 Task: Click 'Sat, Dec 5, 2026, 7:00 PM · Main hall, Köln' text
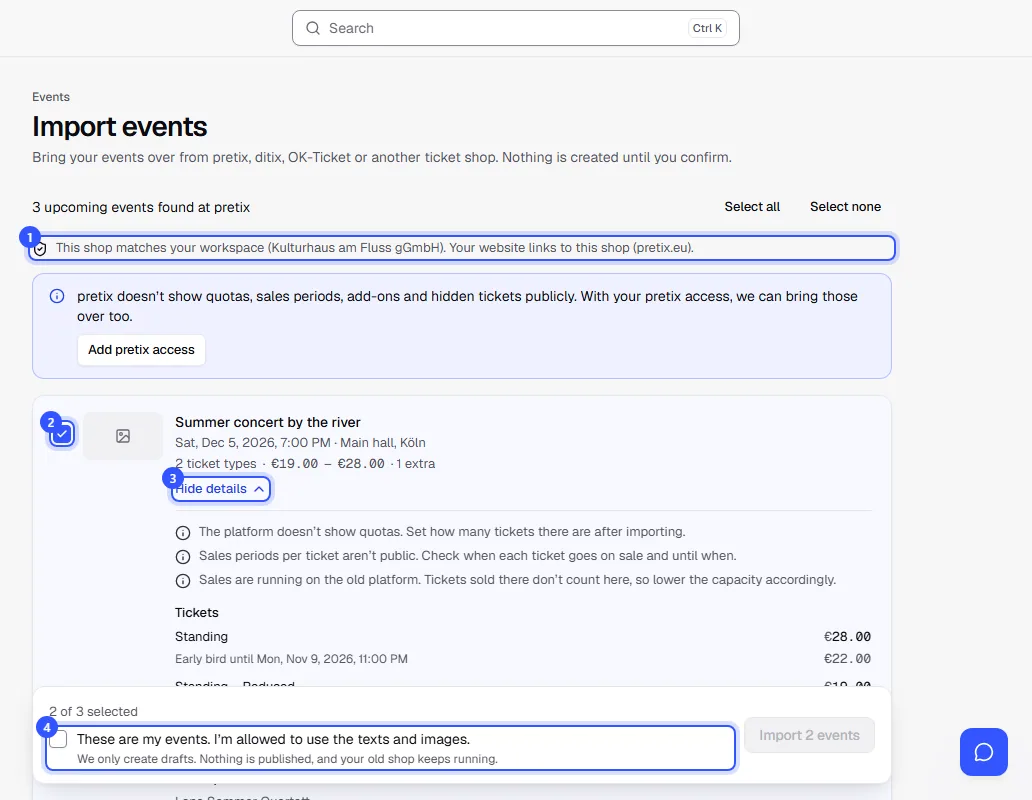tap(300, 443)
